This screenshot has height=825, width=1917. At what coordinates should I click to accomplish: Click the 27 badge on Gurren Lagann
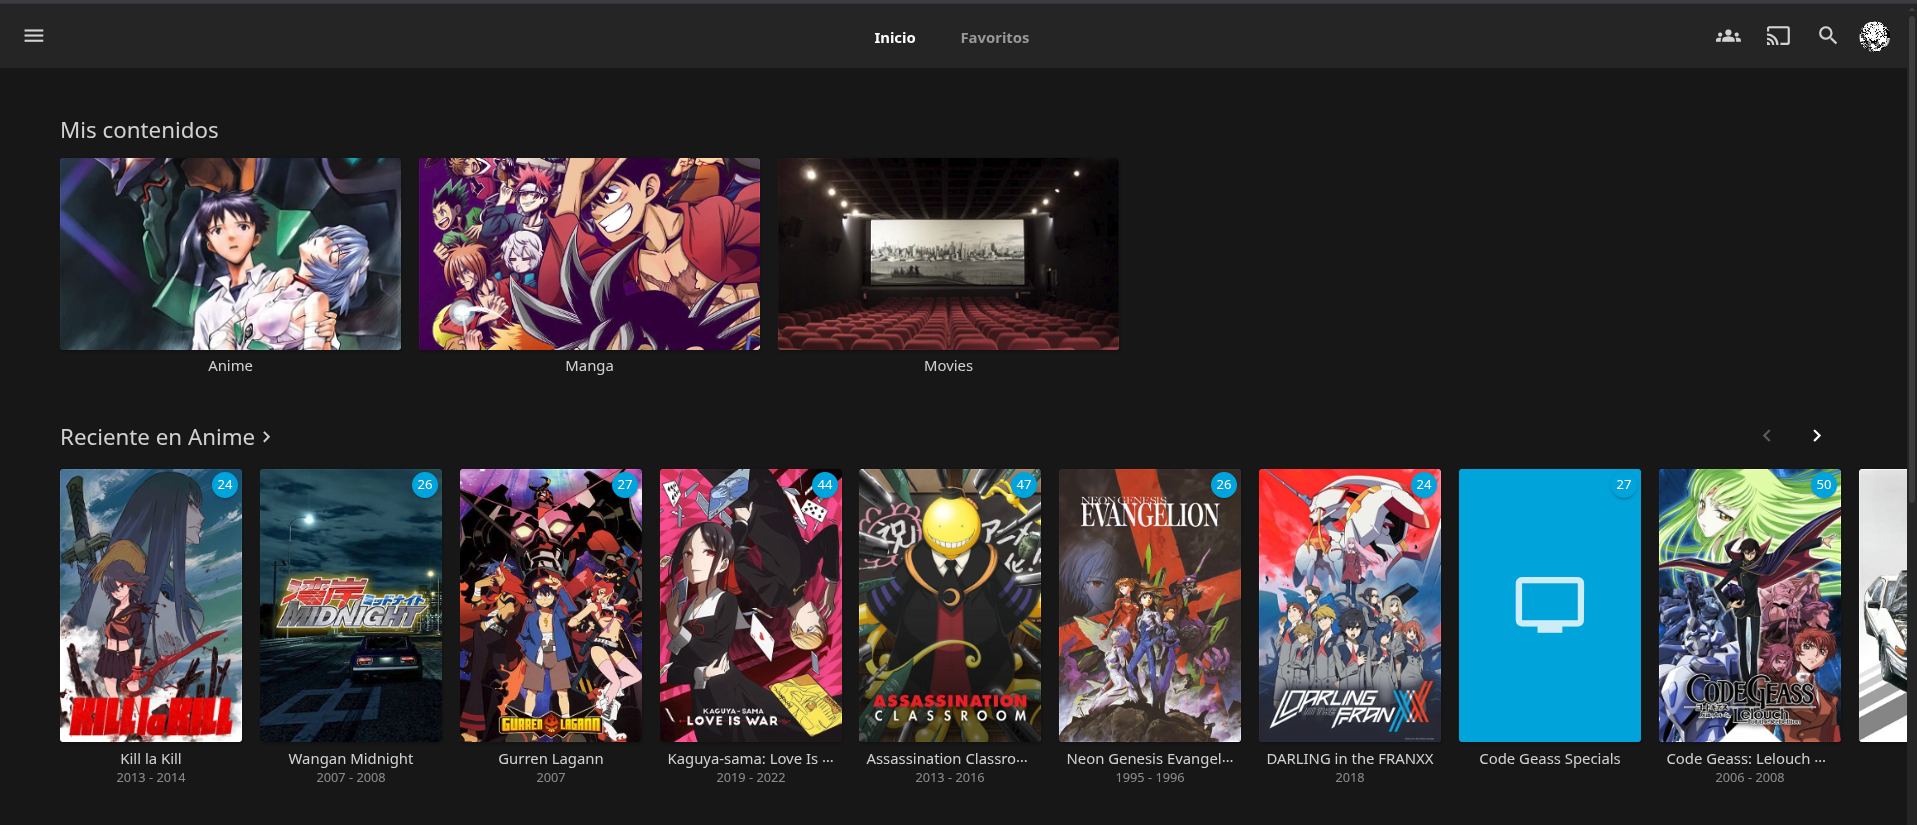point(625,485)
